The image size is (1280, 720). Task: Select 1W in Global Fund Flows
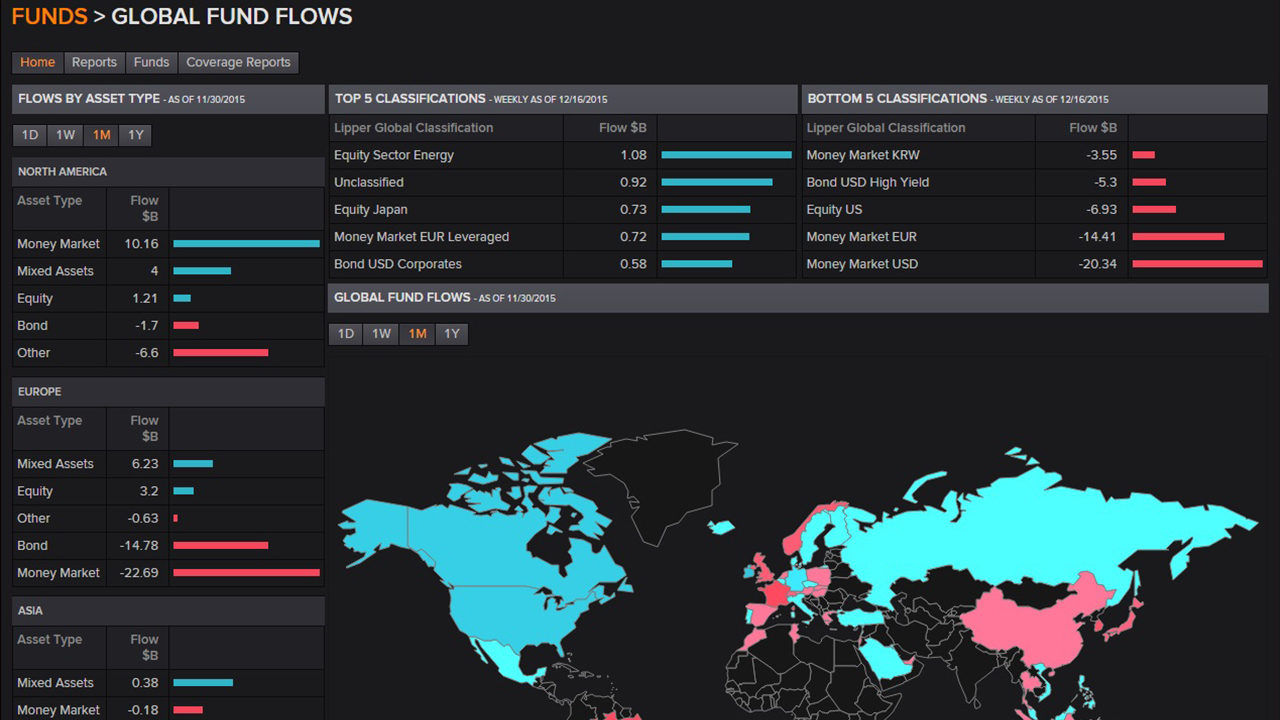click(381, 334)
